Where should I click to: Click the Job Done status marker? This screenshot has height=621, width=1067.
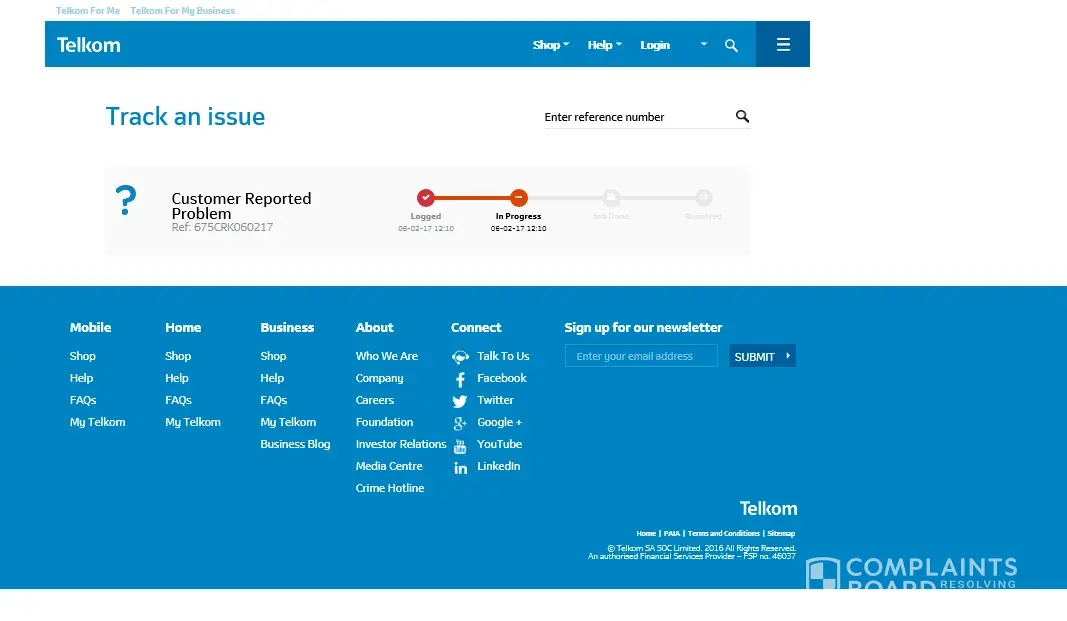pyautogui.click(x=611, y=198)
